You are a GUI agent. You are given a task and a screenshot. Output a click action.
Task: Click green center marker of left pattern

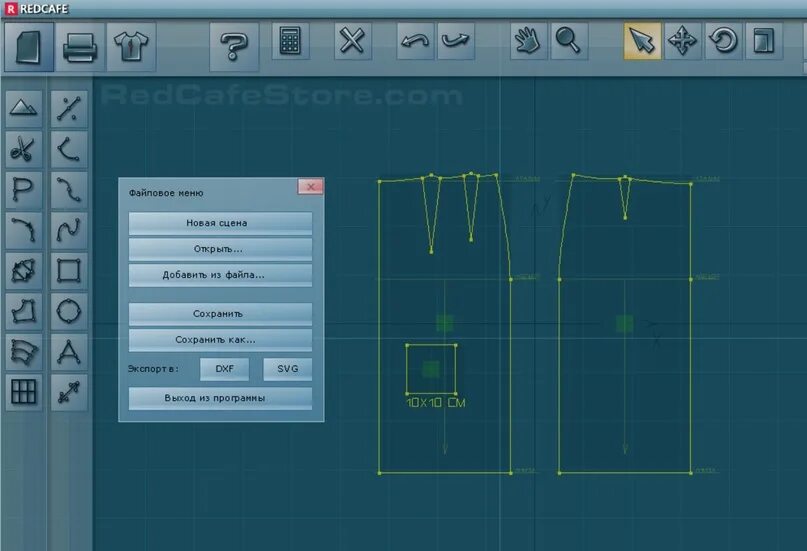[x=445, y=323]
